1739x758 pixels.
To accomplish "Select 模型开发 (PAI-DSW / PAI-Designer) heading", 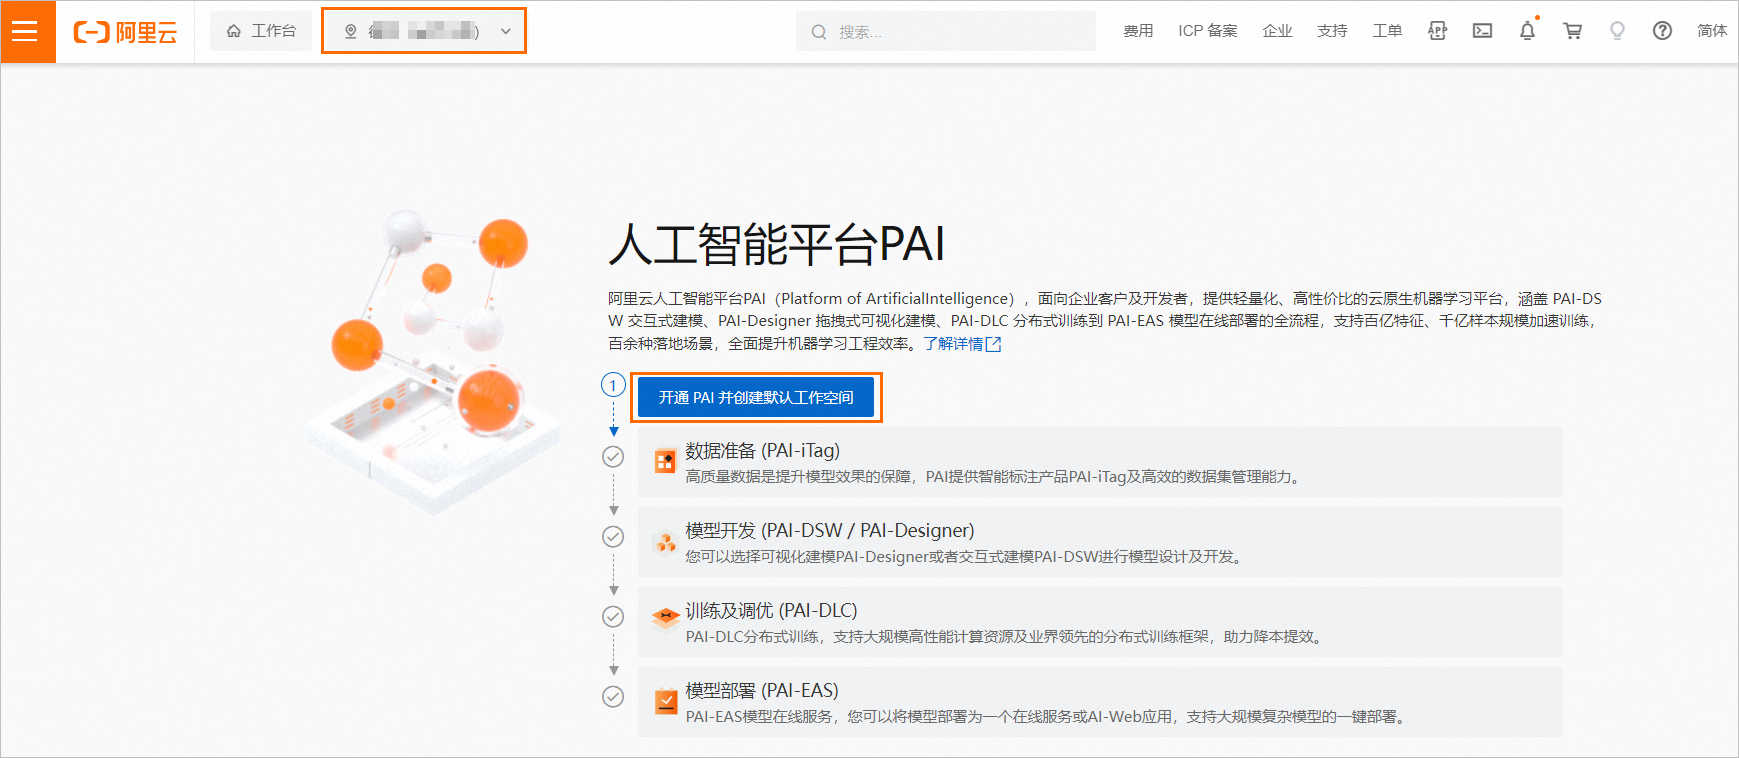I will coord(829,531).
